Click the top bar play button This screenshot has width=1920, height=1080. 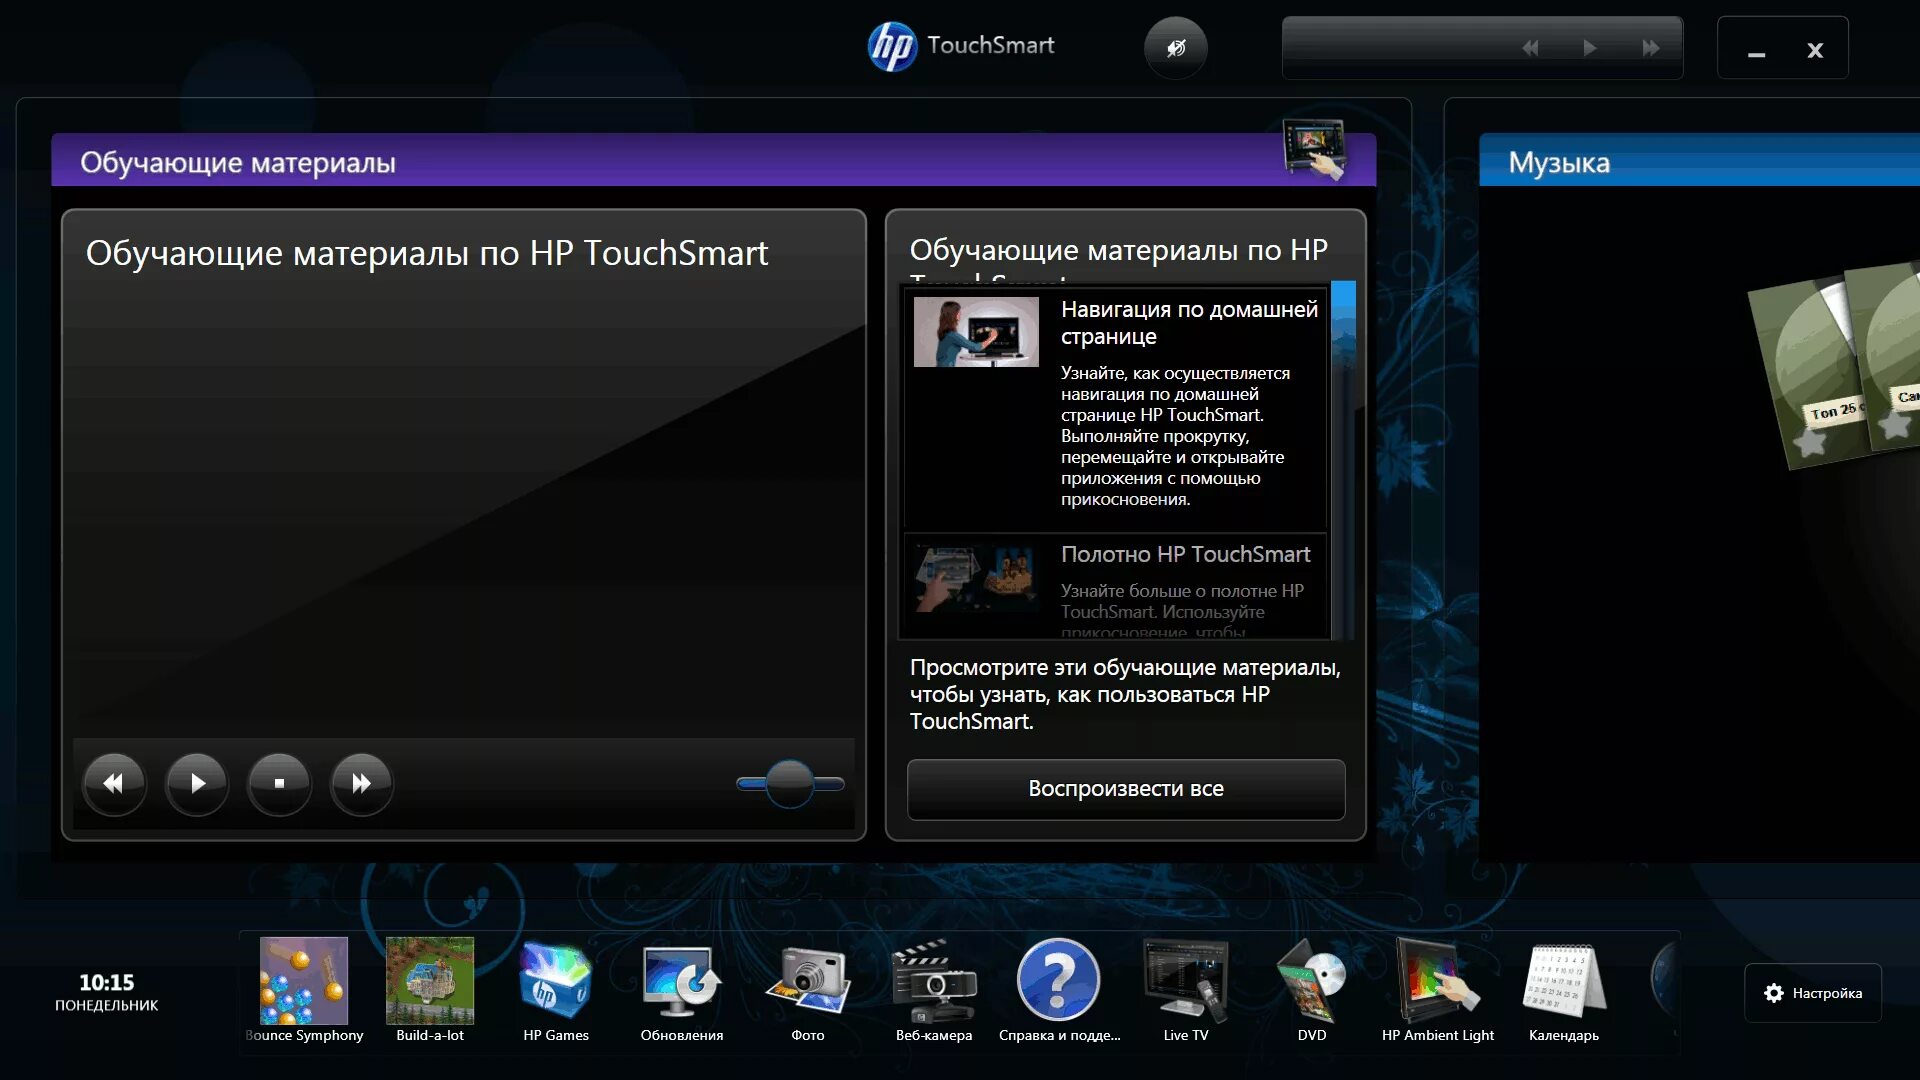coord(1589,48)
